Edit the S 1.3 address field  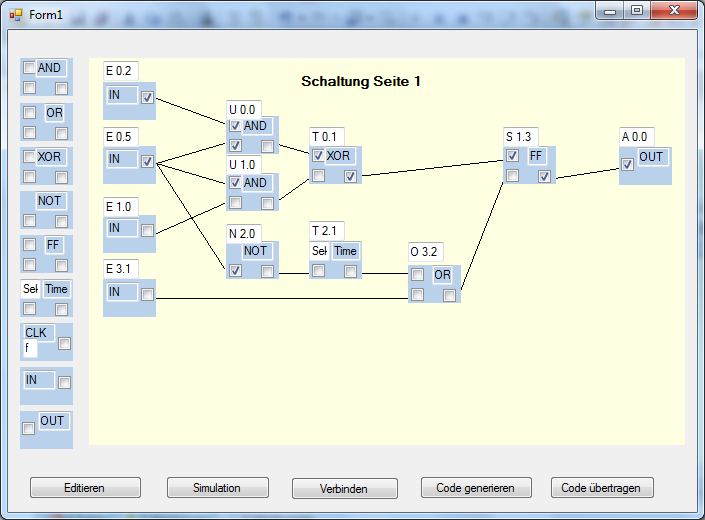521,137
